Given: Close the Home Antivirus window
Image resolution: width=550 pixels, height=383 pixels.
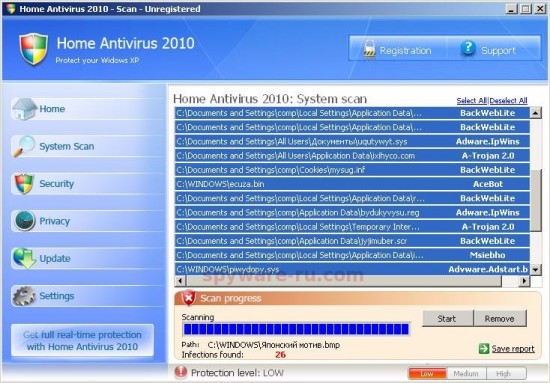Looking at the screenshot, I should coord(540,9).
